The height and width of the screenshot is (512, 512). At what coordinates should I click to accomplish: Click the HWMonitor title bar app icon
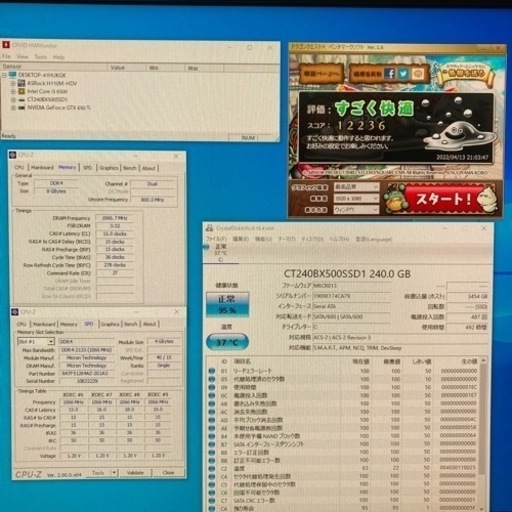pyautogui.click(x=6, y=44)
